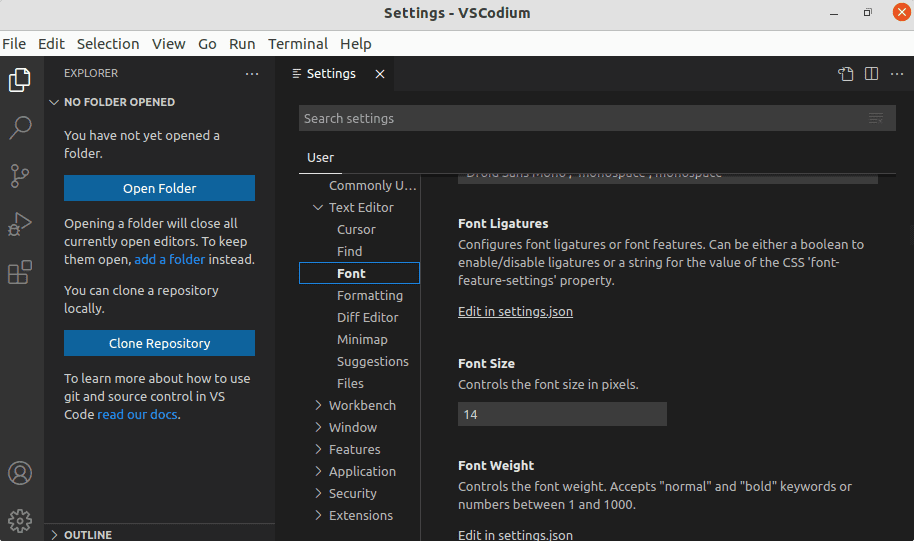Image resolution: width=914 pixels, height=541 pixels.
Task: Select Suggestions settings category
Action: 359,361
